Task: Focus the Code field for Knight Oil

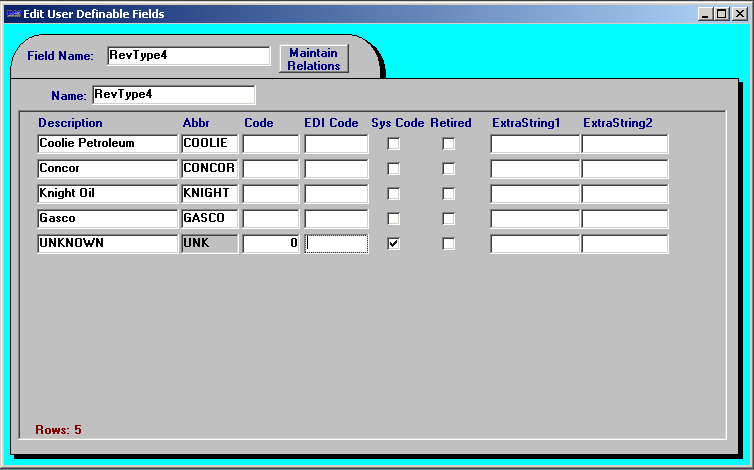Action: [271, 193]
